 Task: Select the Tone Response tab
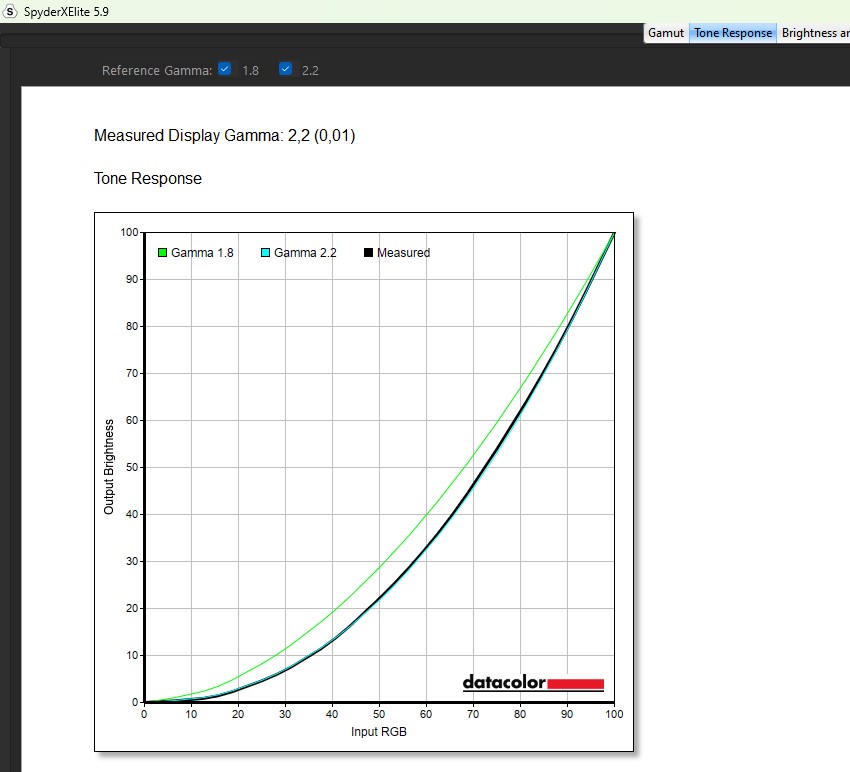click(x=733, y=33)
